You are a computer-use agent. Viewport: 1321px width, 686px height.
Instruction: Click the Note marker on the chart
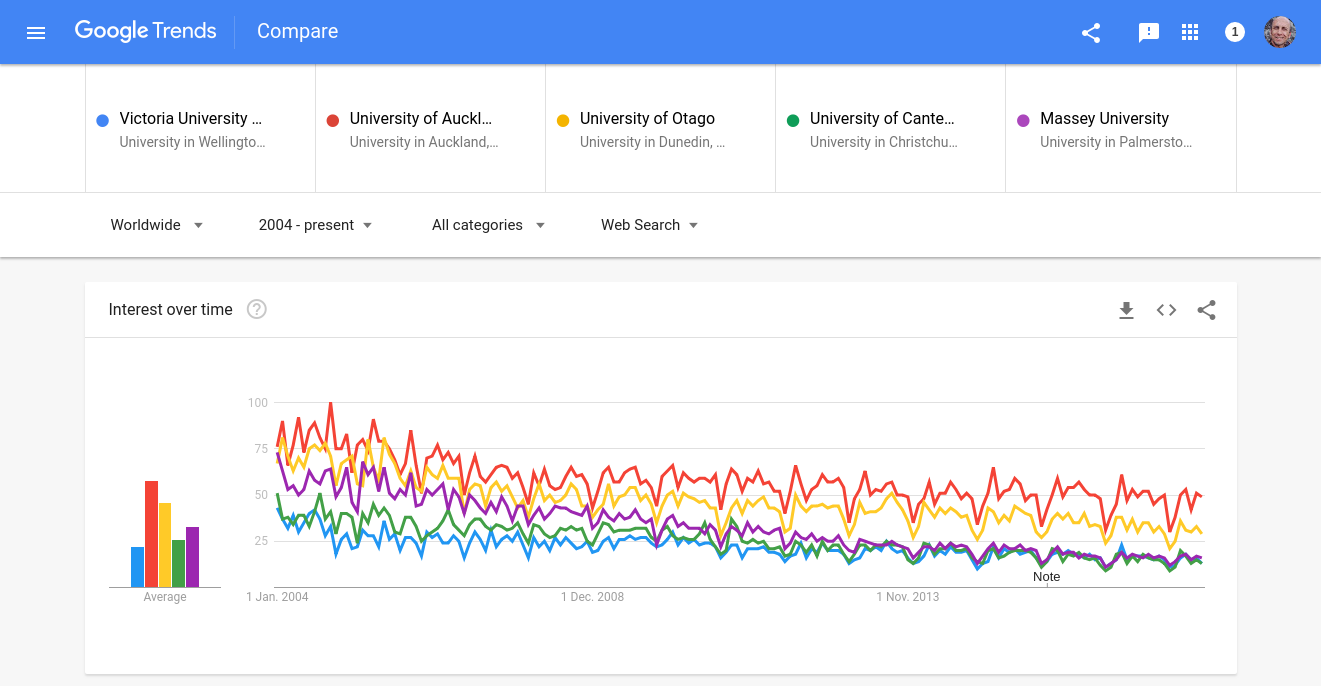[1046, 577]
